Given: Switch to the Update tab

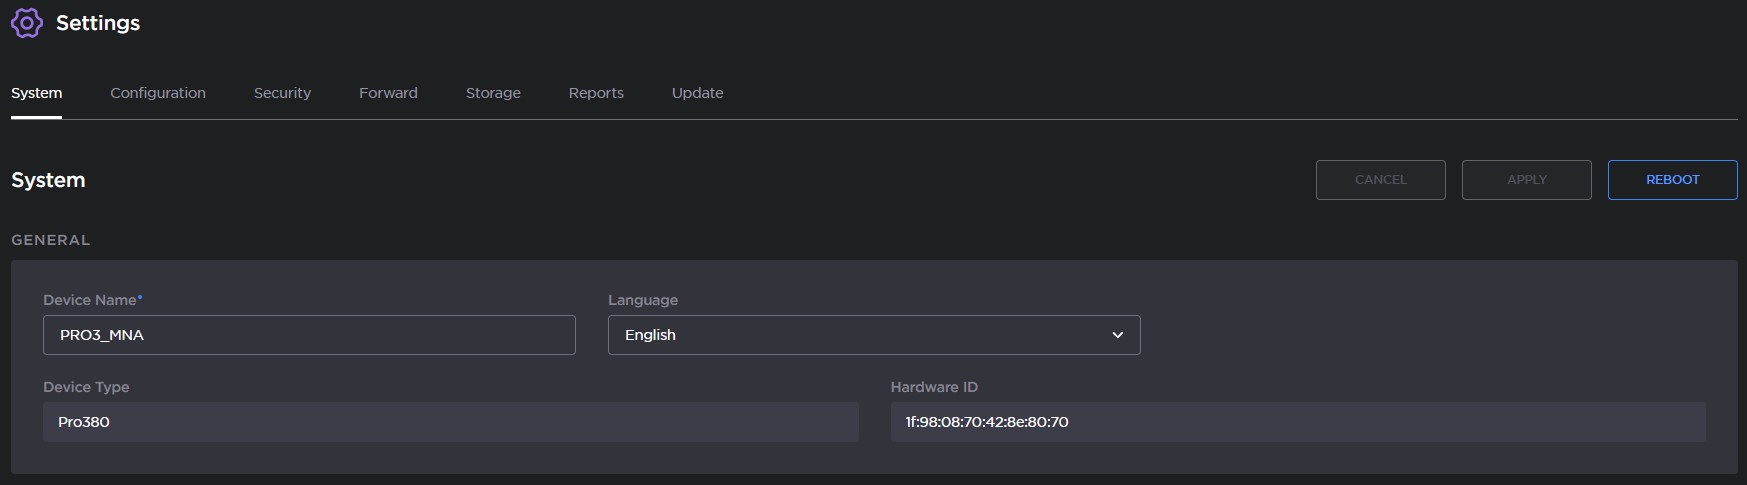Looking at the screenshot, I should pyautogui.click(x=697, y=93).
